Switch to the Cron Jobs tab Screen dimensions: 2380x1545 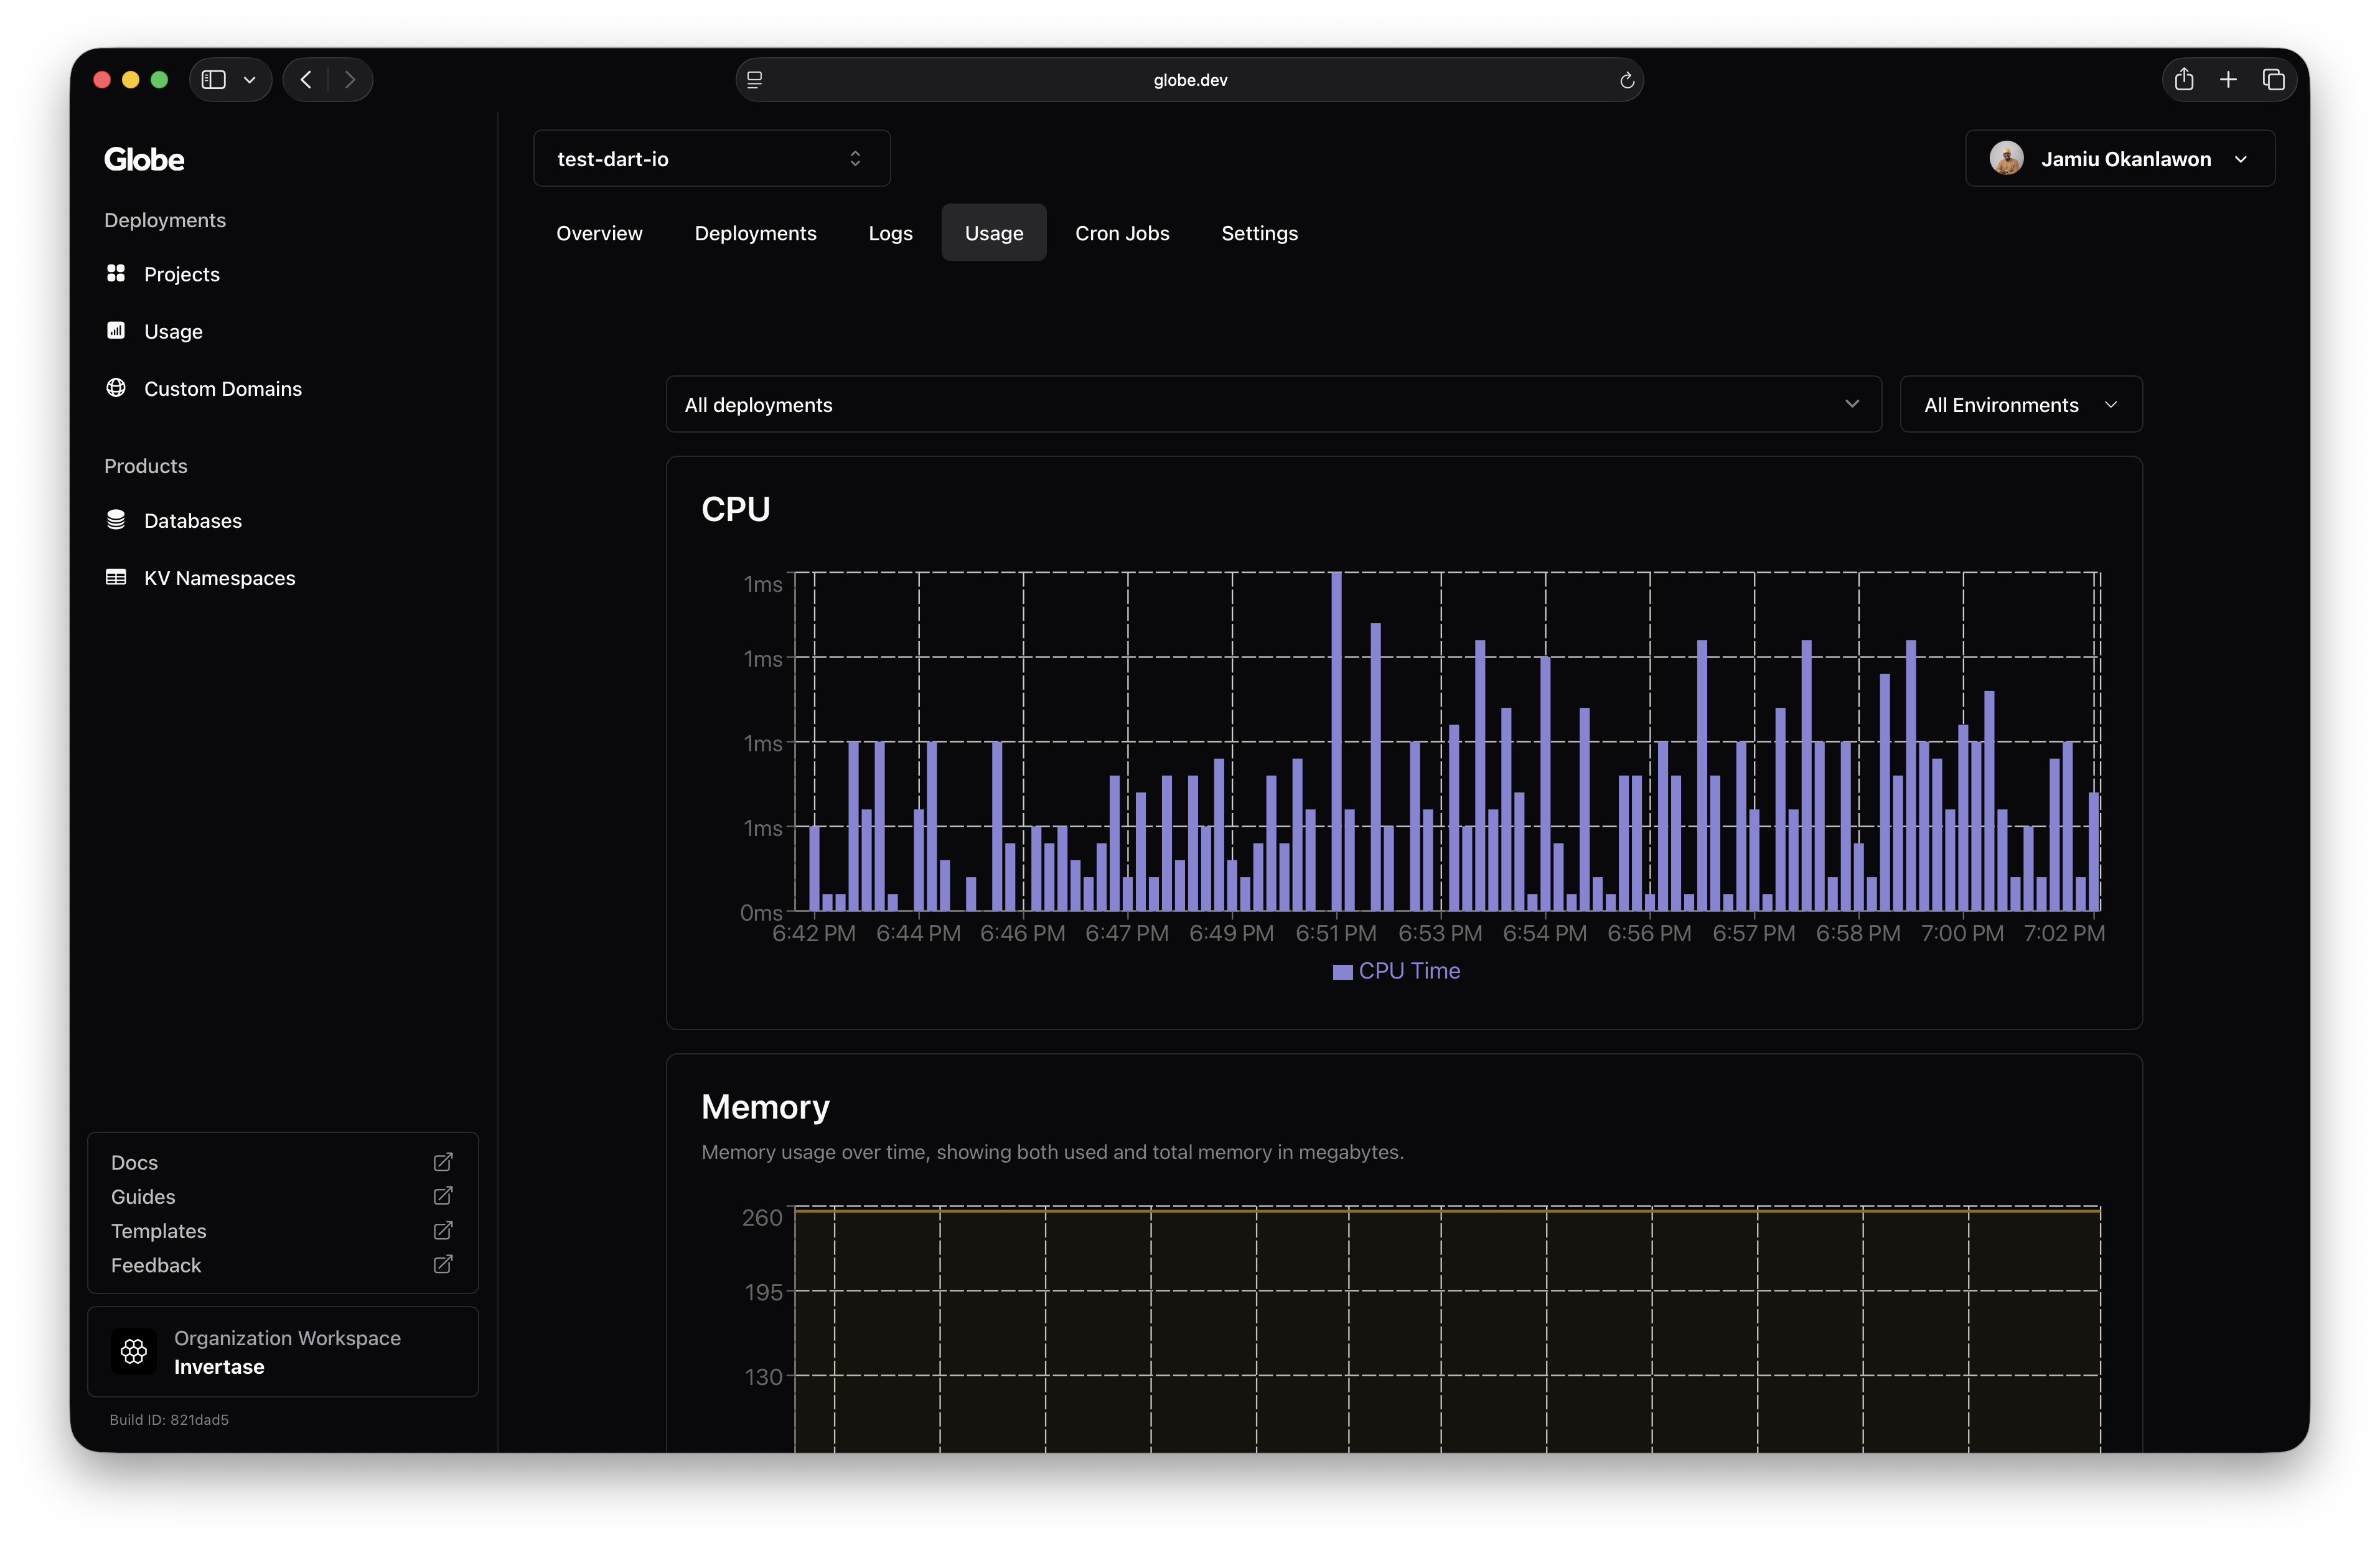pos(1122,233)
